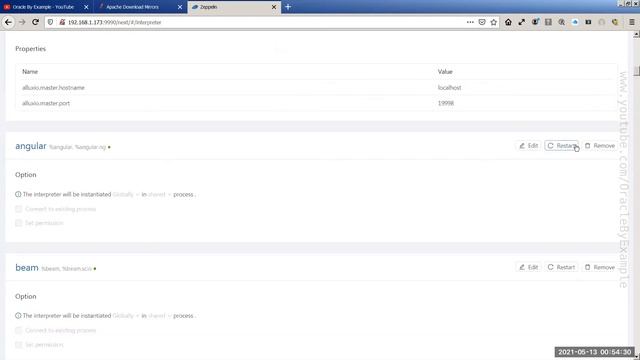Remove the angular interpreter
Viewport: 640px width, 360px height.
point(600,146)
